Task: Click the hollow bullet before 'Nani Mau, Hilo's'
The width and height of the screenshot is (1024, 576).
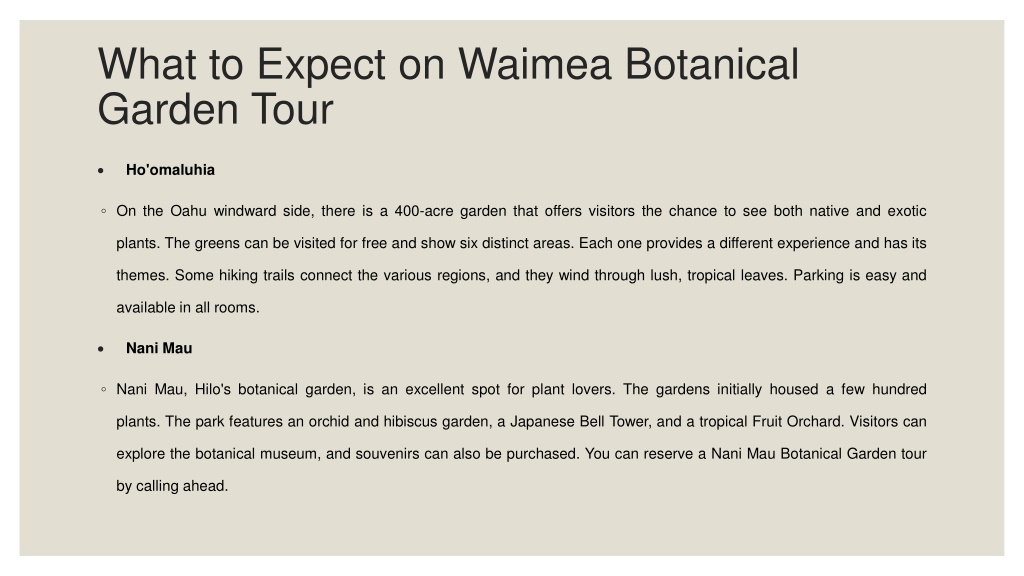Action: [104, 389]
